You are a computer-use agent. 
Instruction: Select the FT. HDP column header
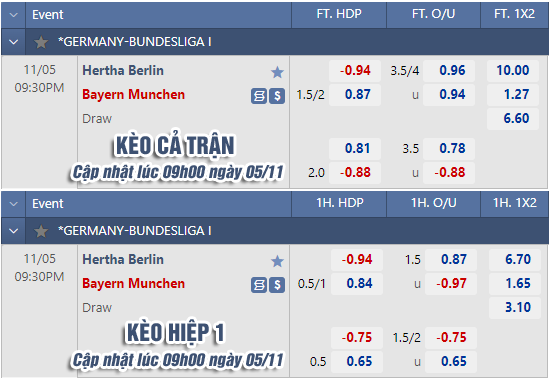pos(339,14)
